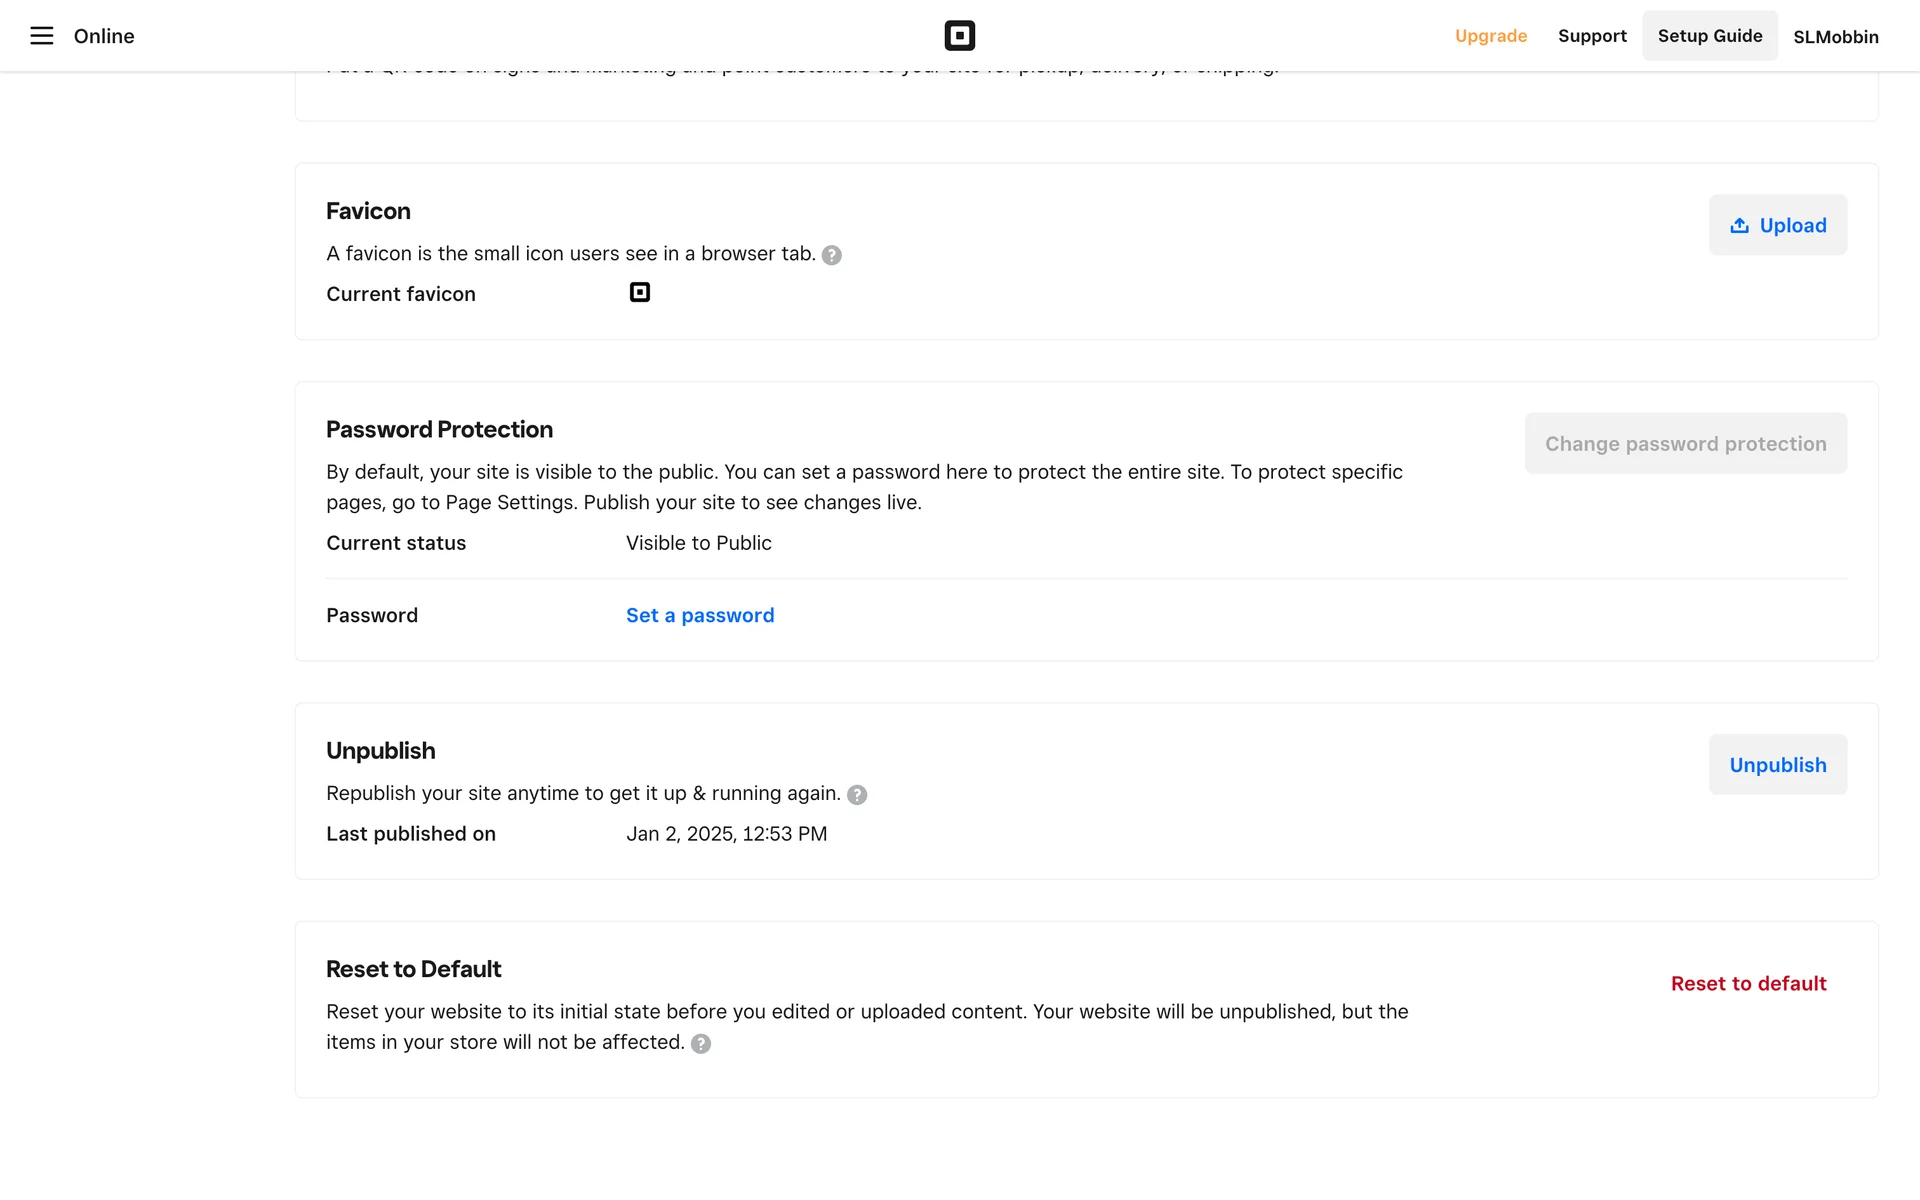Open the Support menu item
The height and width of the screenshot is (1200, 1920).
[1592, 36]
